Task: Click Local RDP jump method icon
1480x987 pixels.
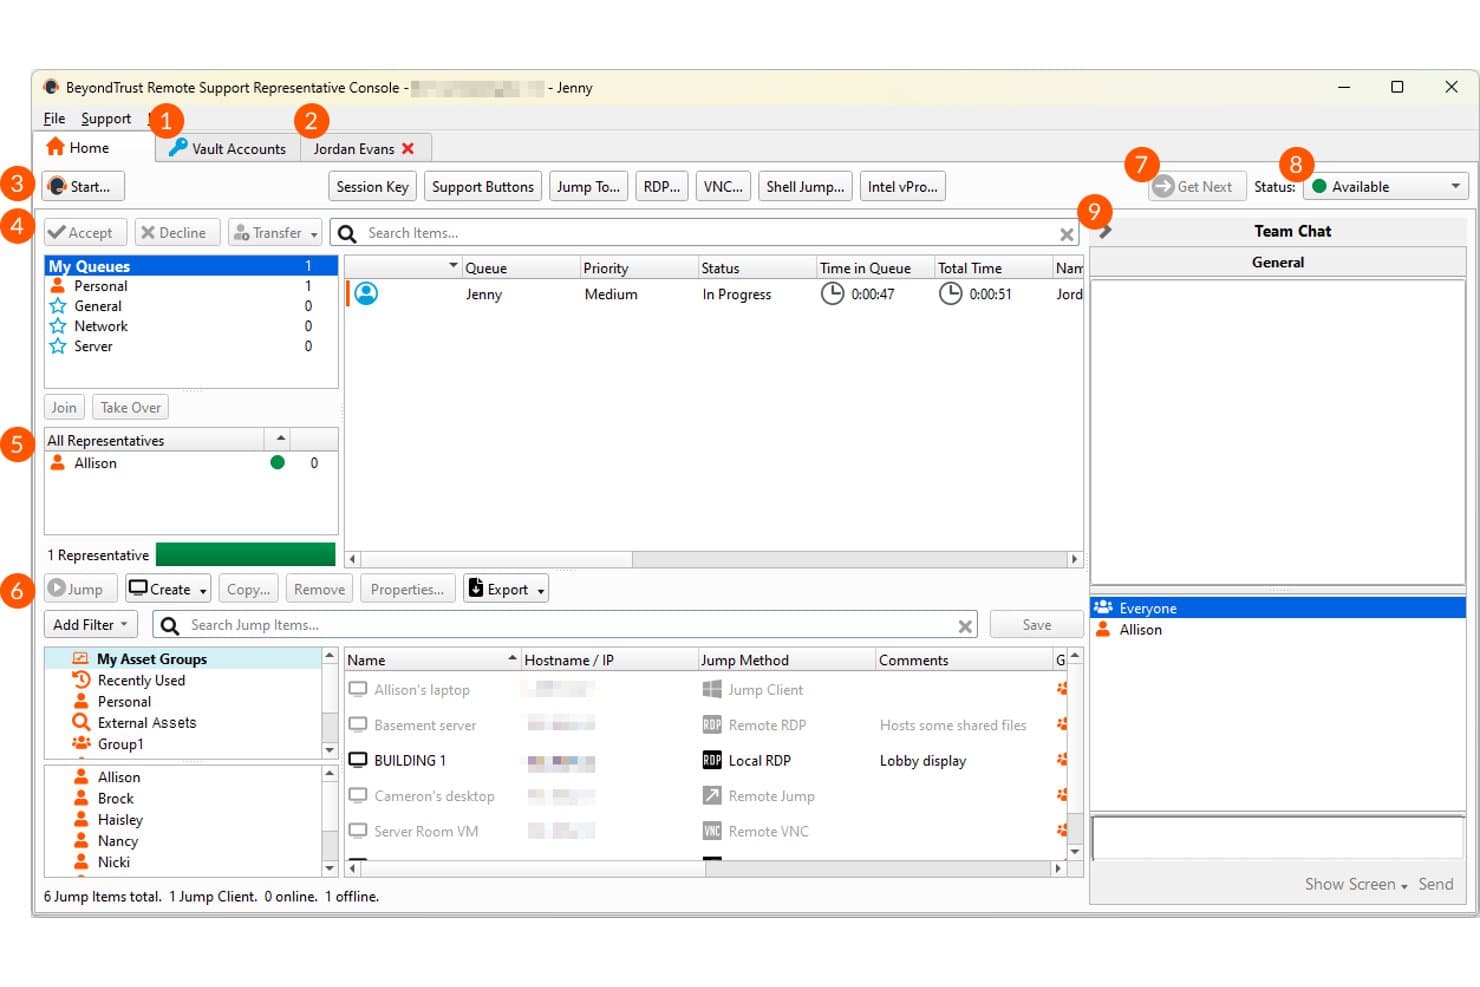Action: point(712,761)
